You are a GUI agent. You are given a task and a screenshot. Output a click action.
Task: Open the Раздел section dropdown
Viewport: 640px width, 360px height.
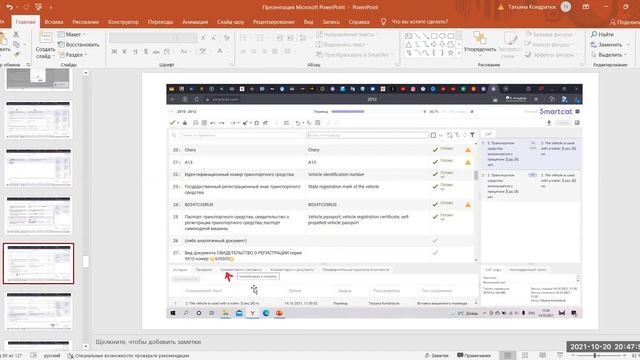(73, 54)
